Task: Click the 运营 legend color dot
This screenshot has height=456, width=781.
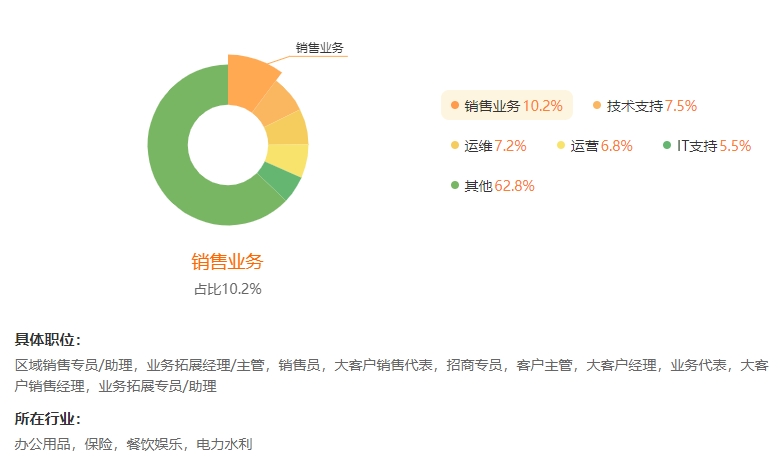Action: pyautogui.click(x=561, y=145)
